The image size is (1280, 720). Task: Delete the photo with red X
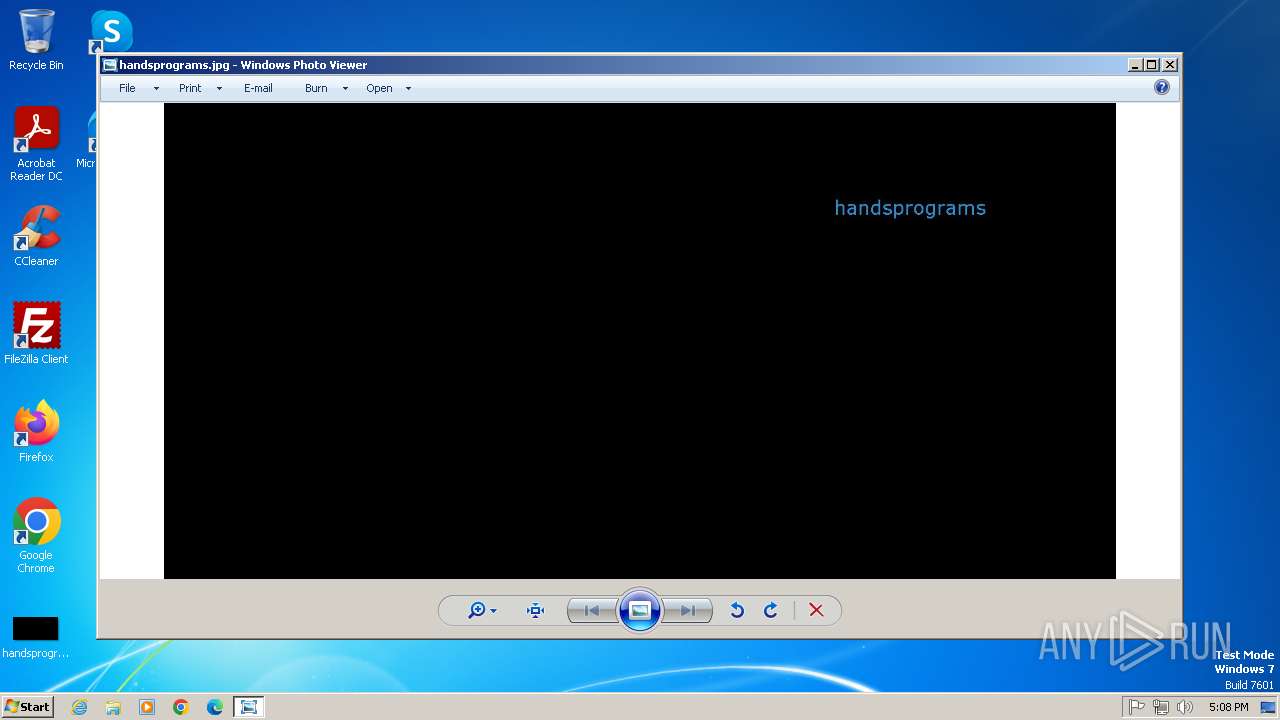(x=816, y=610)
